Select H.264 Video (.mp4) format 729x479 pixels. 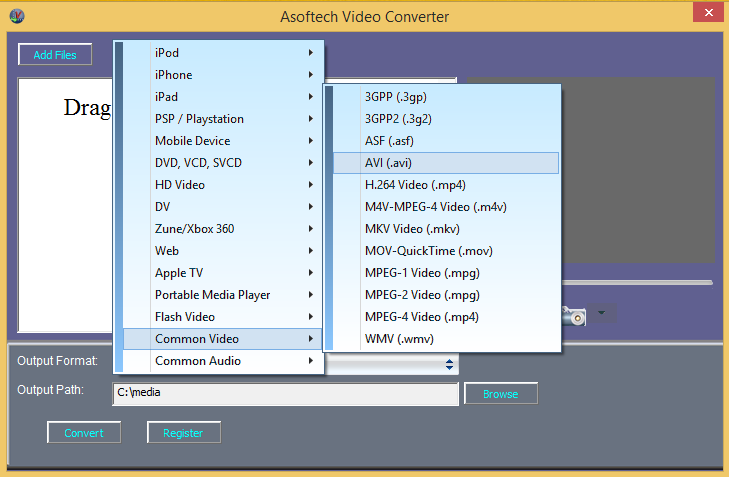point(446,185)
